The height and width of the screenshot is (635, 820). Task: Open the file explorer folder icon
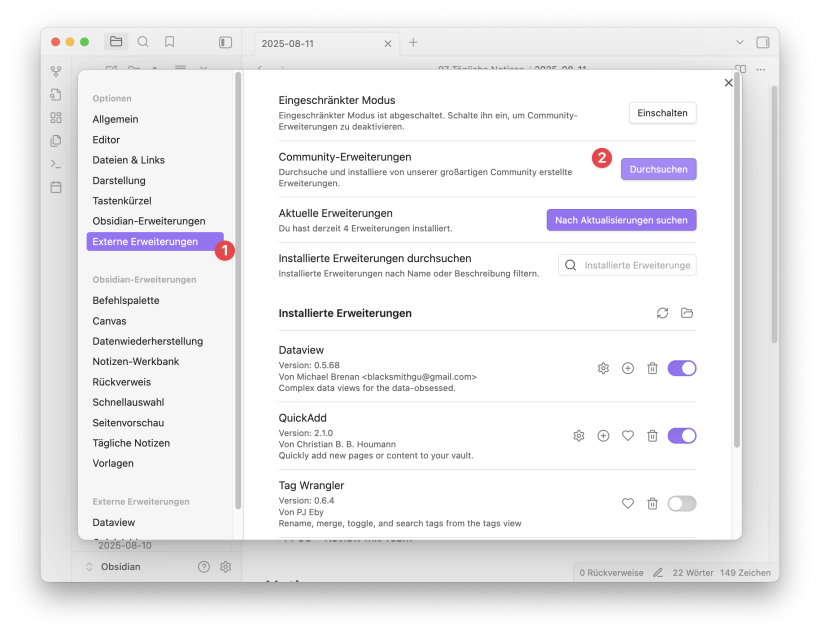pos(116,42)
